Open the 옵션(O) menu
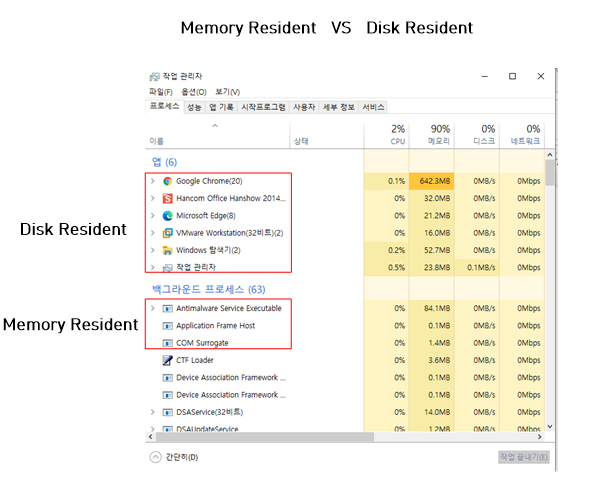The height and width of the screenshot is (480, 605). coord(194,92)
